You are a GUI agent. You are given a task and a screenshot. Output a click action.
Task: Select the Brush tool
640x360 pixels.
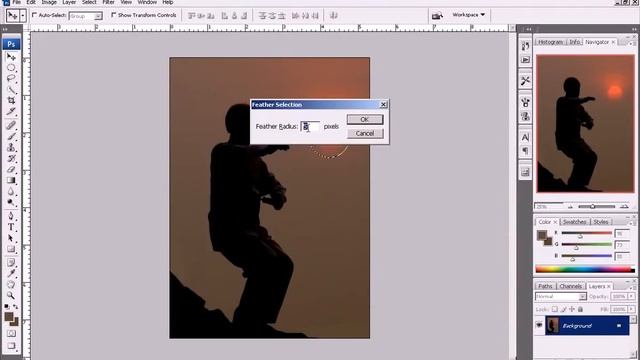click(11, 136)
